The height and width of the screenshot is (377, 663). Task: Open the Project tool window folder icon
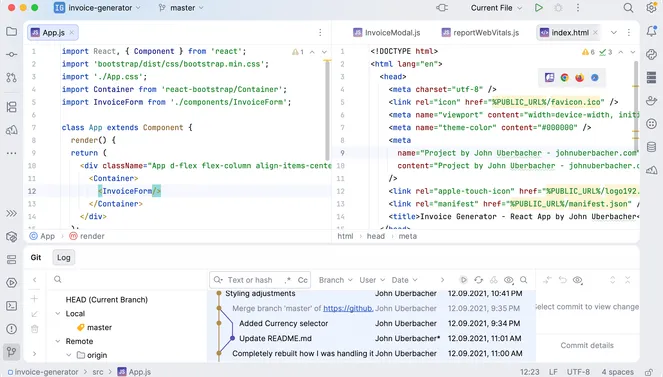pos(11,32)
